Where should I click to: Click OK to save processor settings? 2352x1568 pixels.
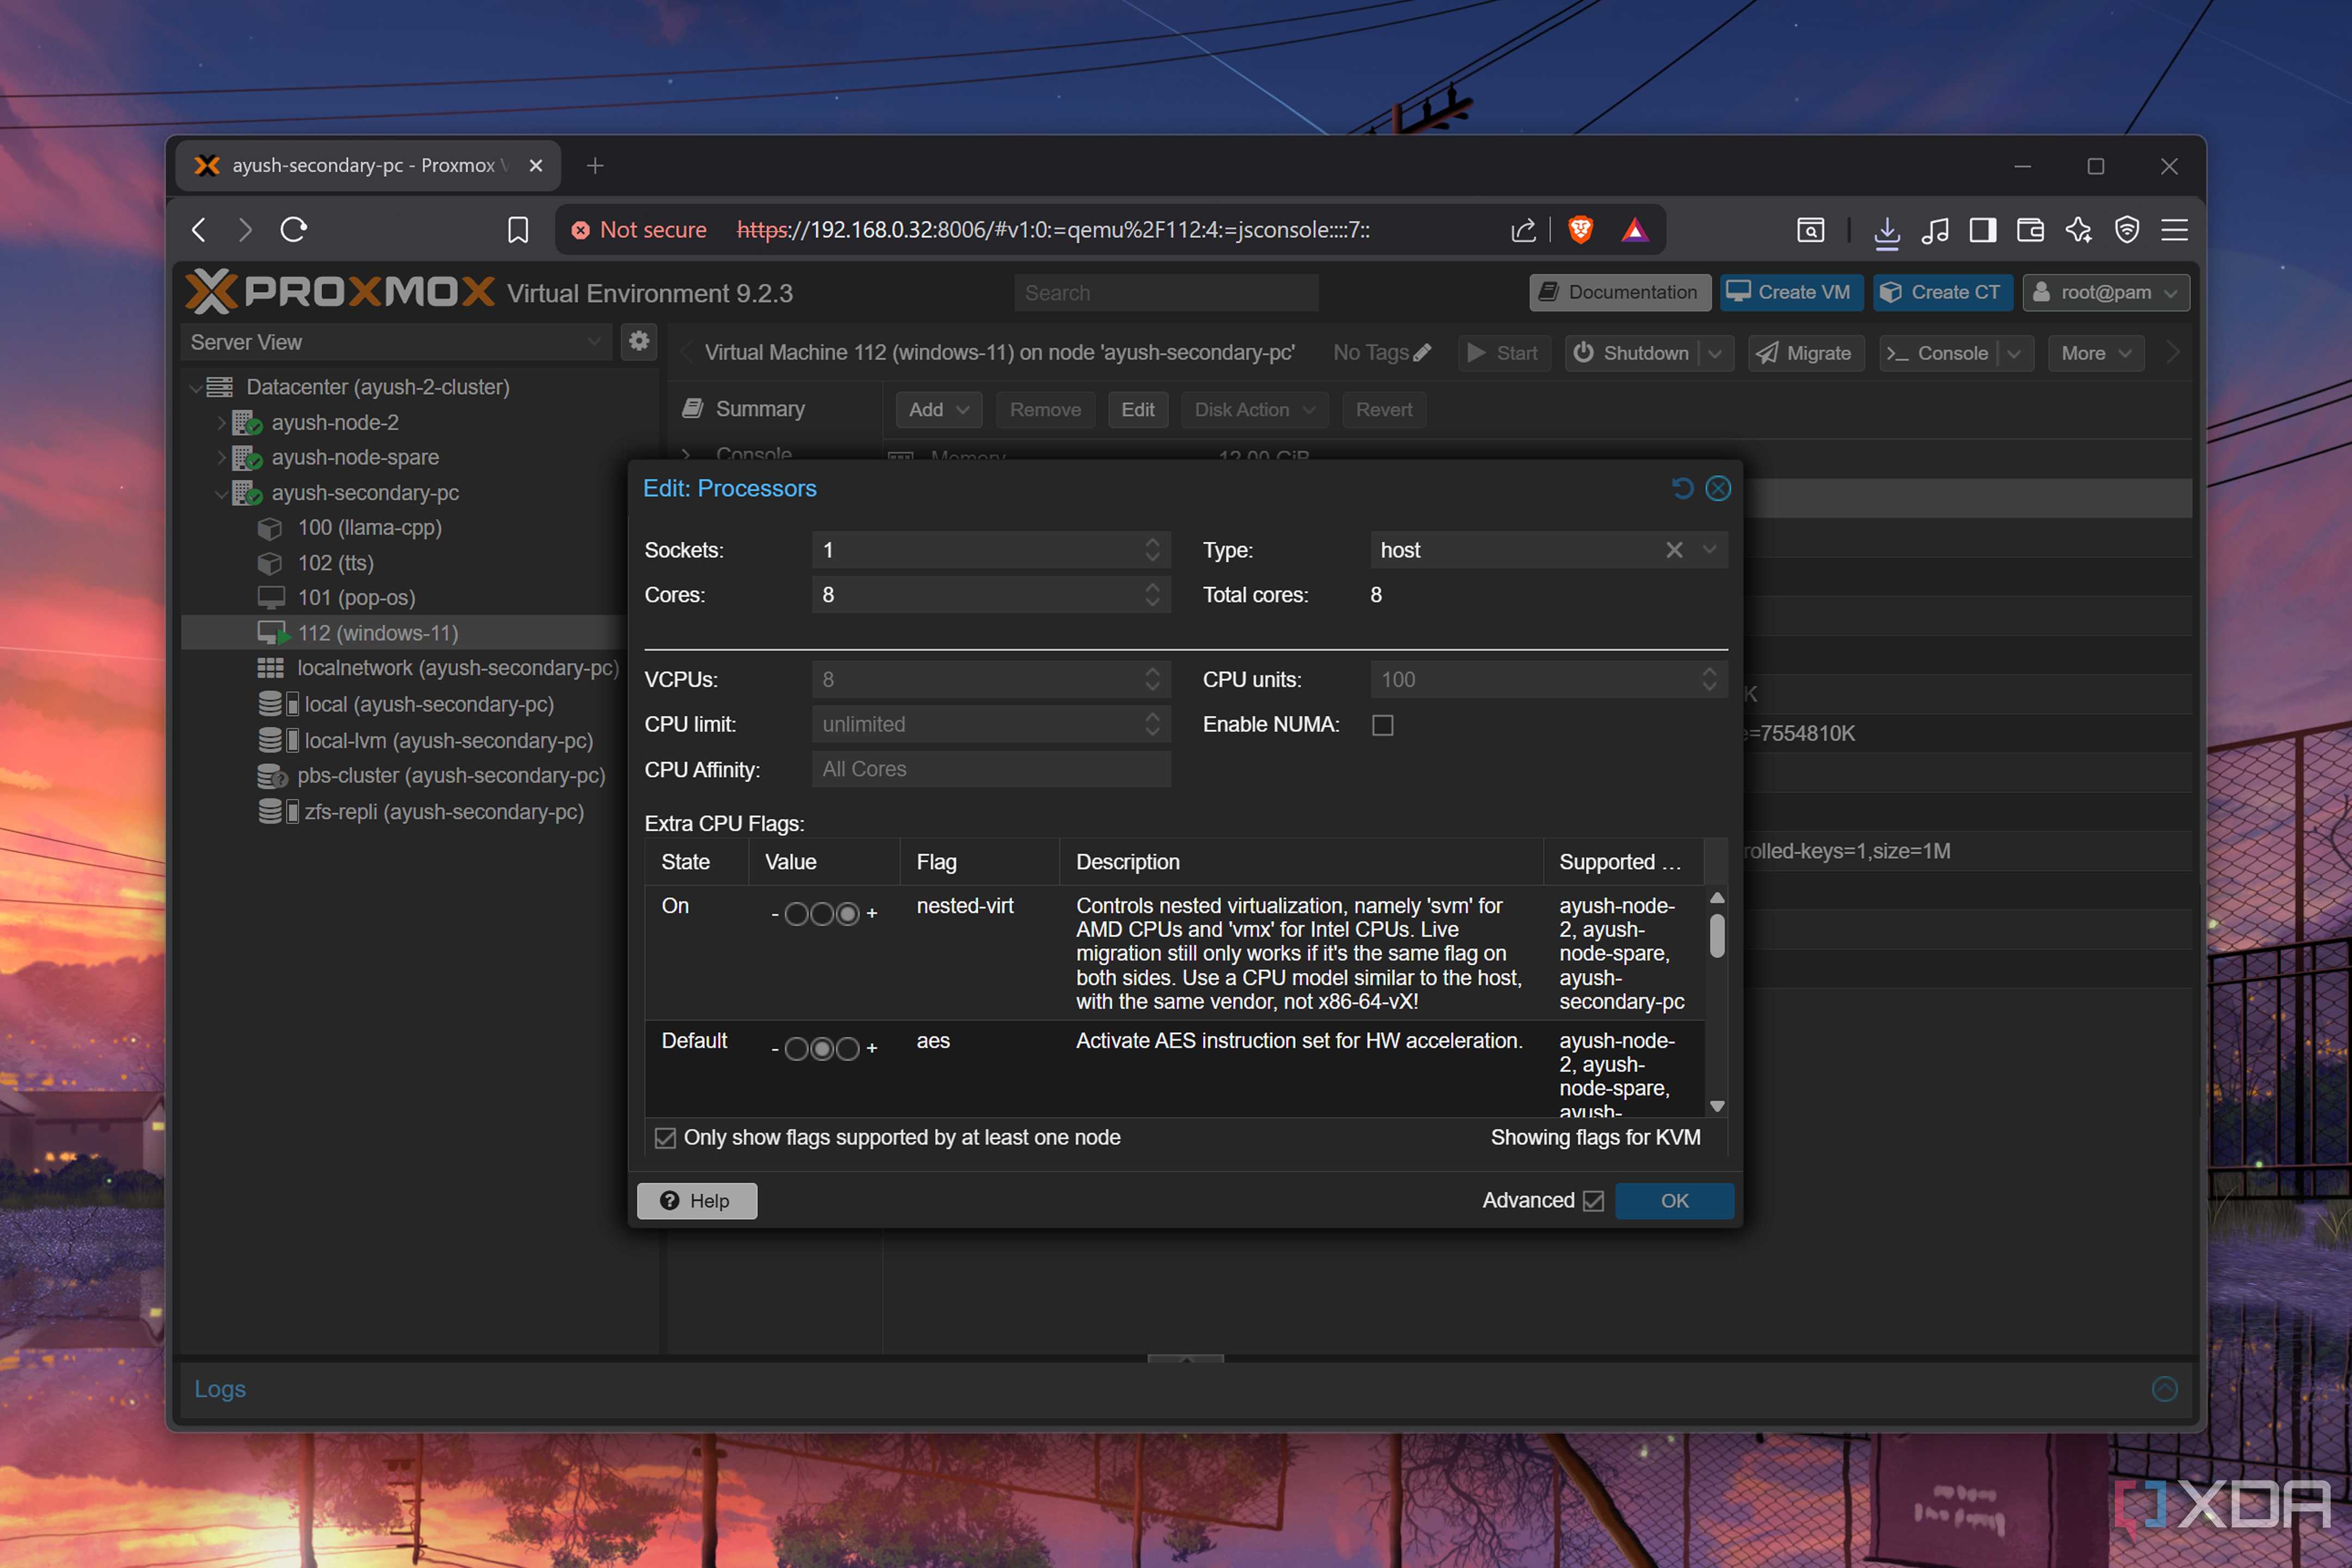[x=1674, y=1200]
